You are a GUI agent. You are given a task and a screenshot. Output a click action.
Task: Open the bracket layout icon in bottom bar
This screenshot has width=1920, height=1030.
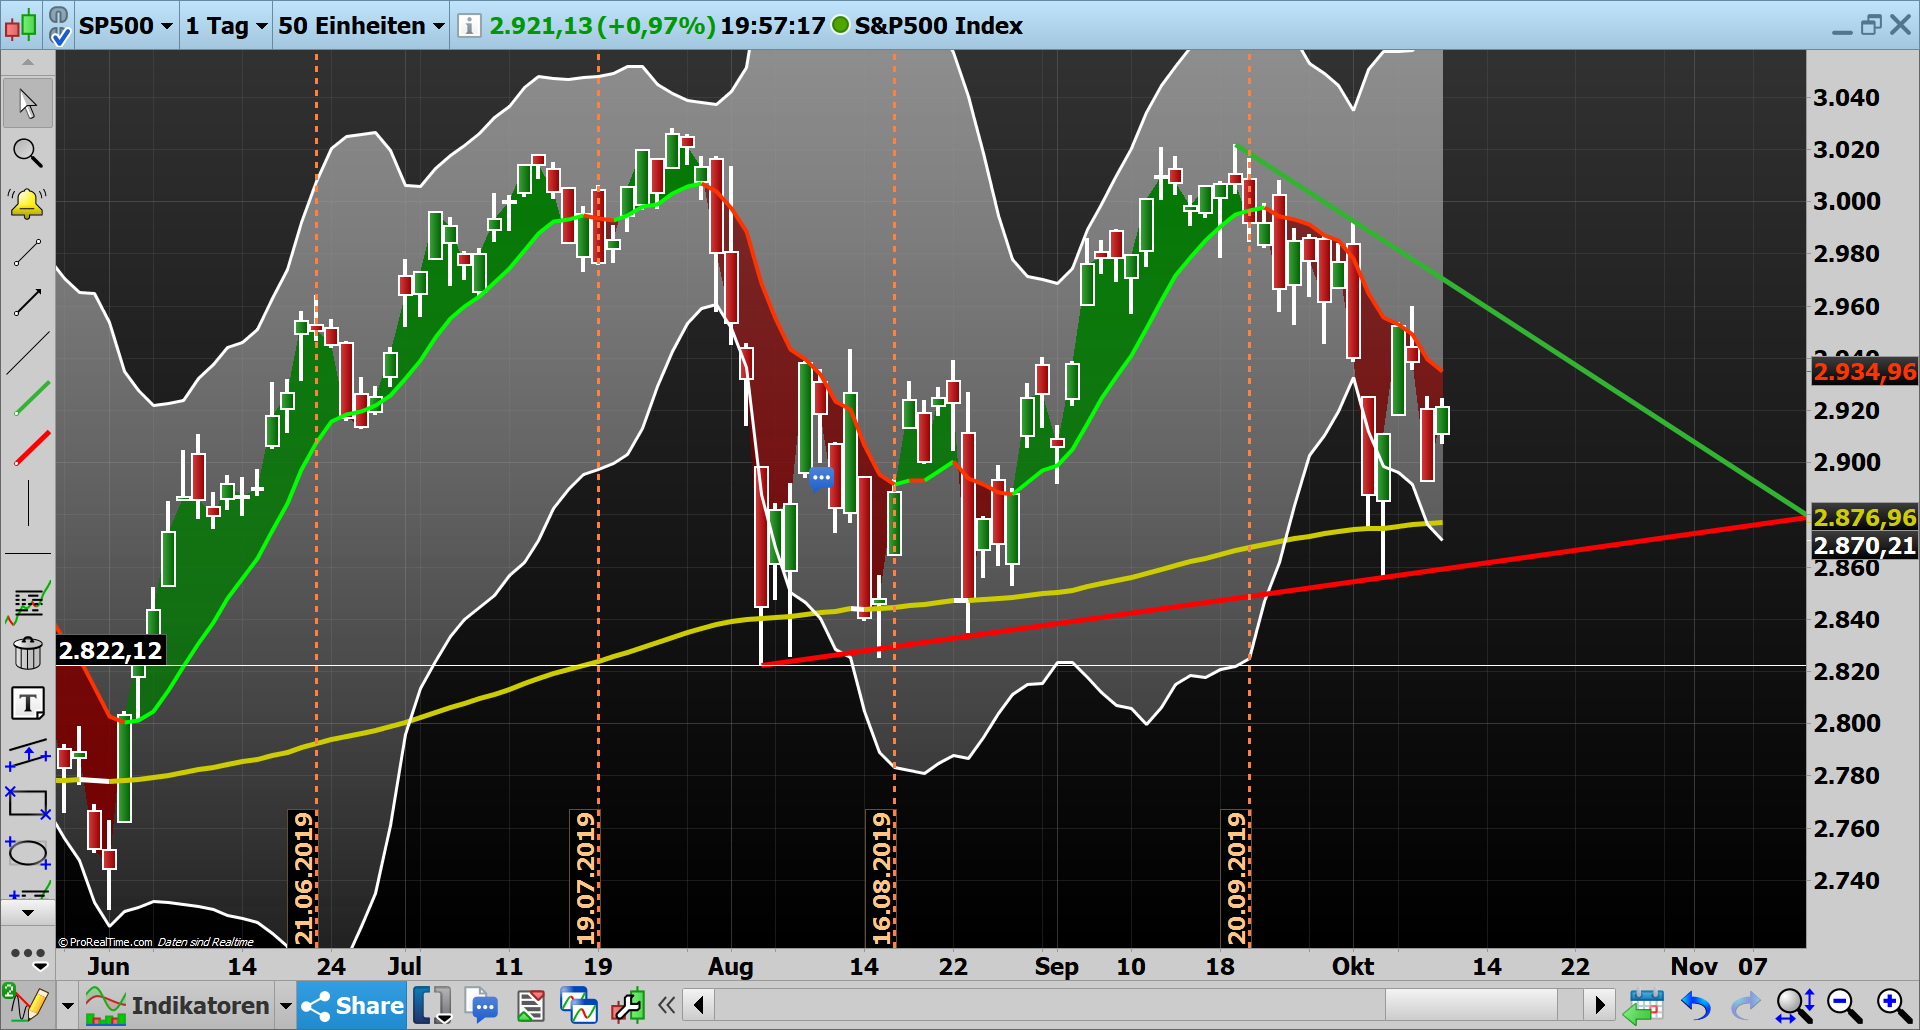click(432, 1005)
